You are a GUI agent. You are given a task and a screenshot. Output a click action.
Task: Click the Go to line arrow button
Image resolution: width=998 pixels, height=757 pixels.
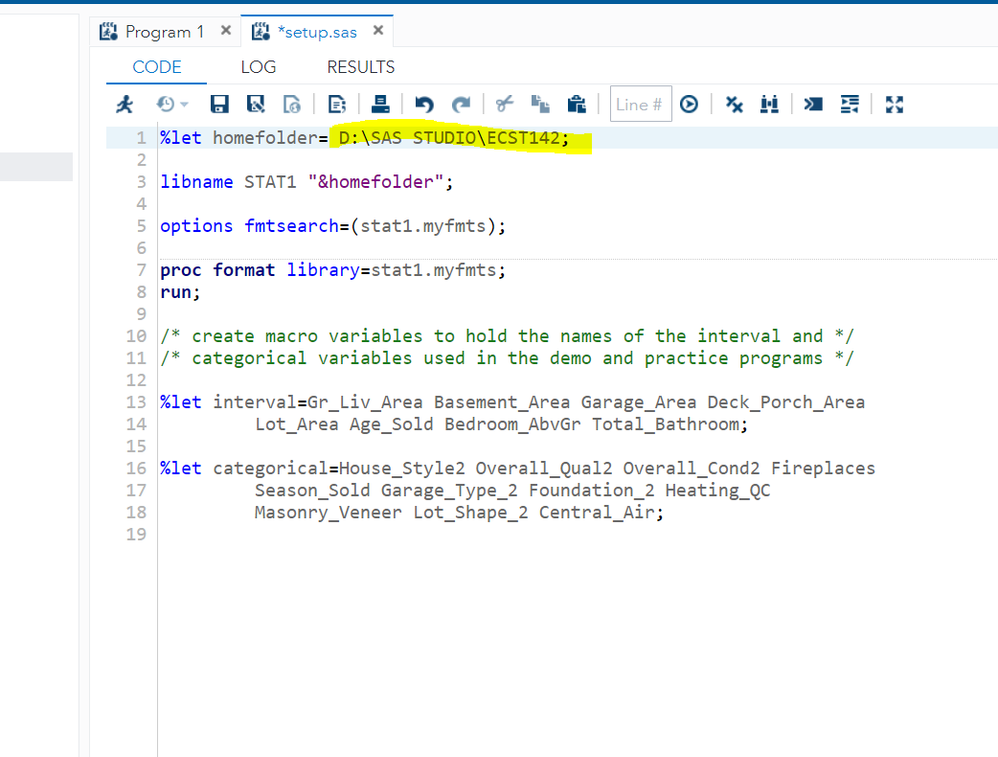(x=689, y=104)
